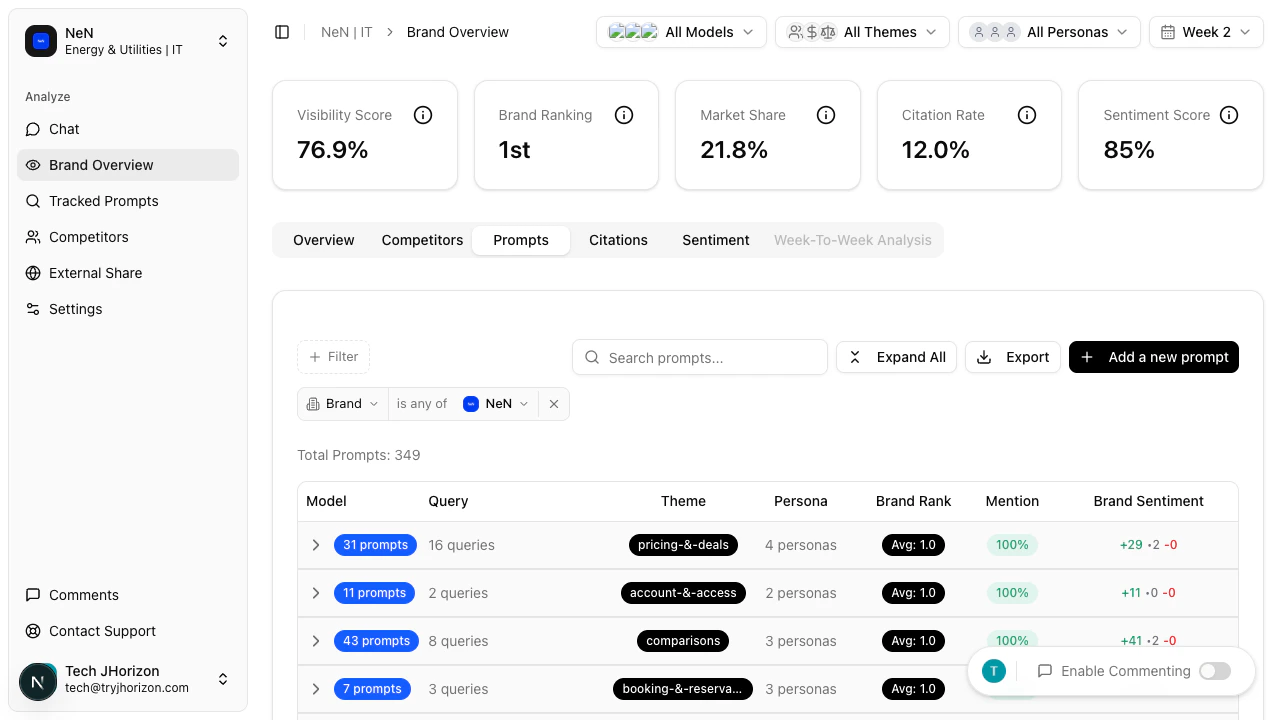Click Add a new prompt button
The width and height of the screenshot is (1280, 720).
pyautogui.click(x=1154, y=357)
